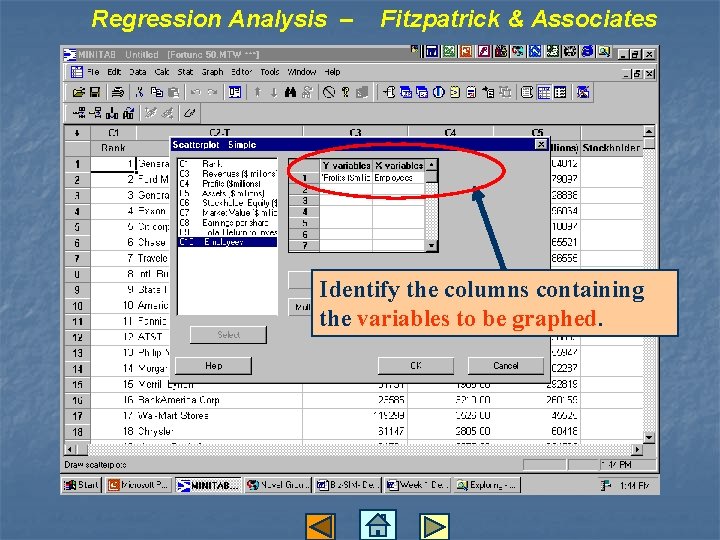Select C3 Revenues in the variable list
The image size is (720, 540).
tap(227, 174)
